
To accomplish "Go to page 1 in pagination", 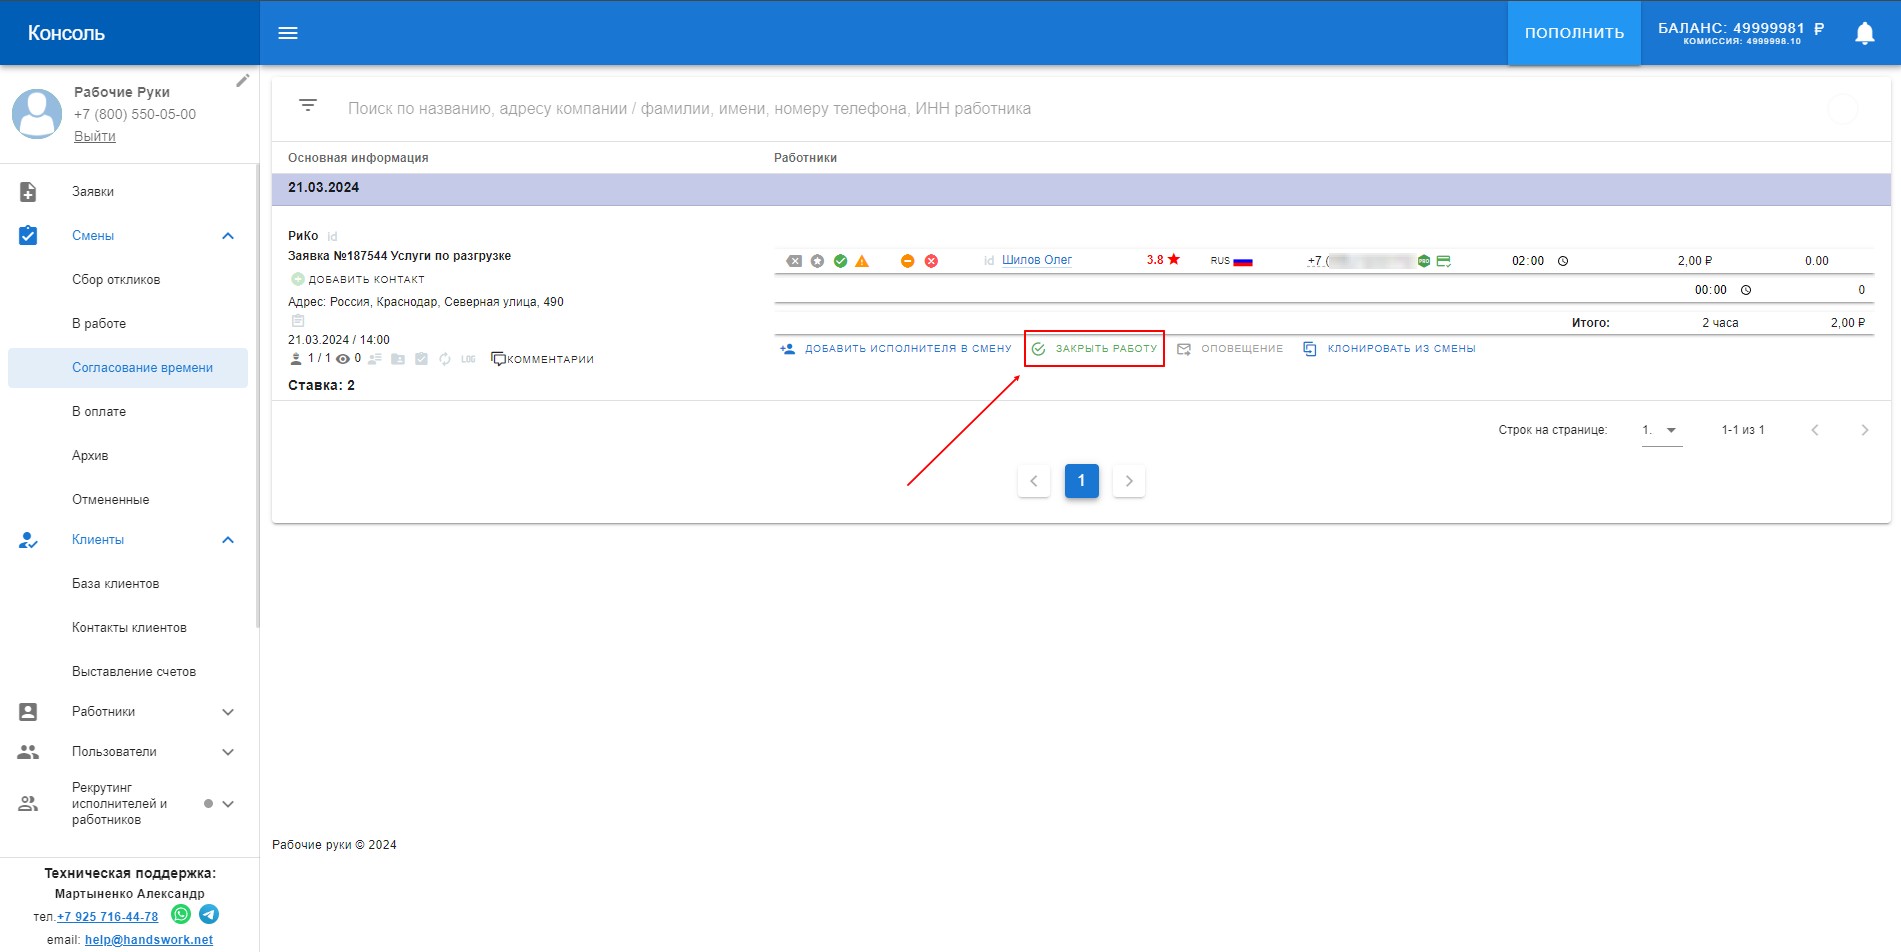I will (1082, 481).
